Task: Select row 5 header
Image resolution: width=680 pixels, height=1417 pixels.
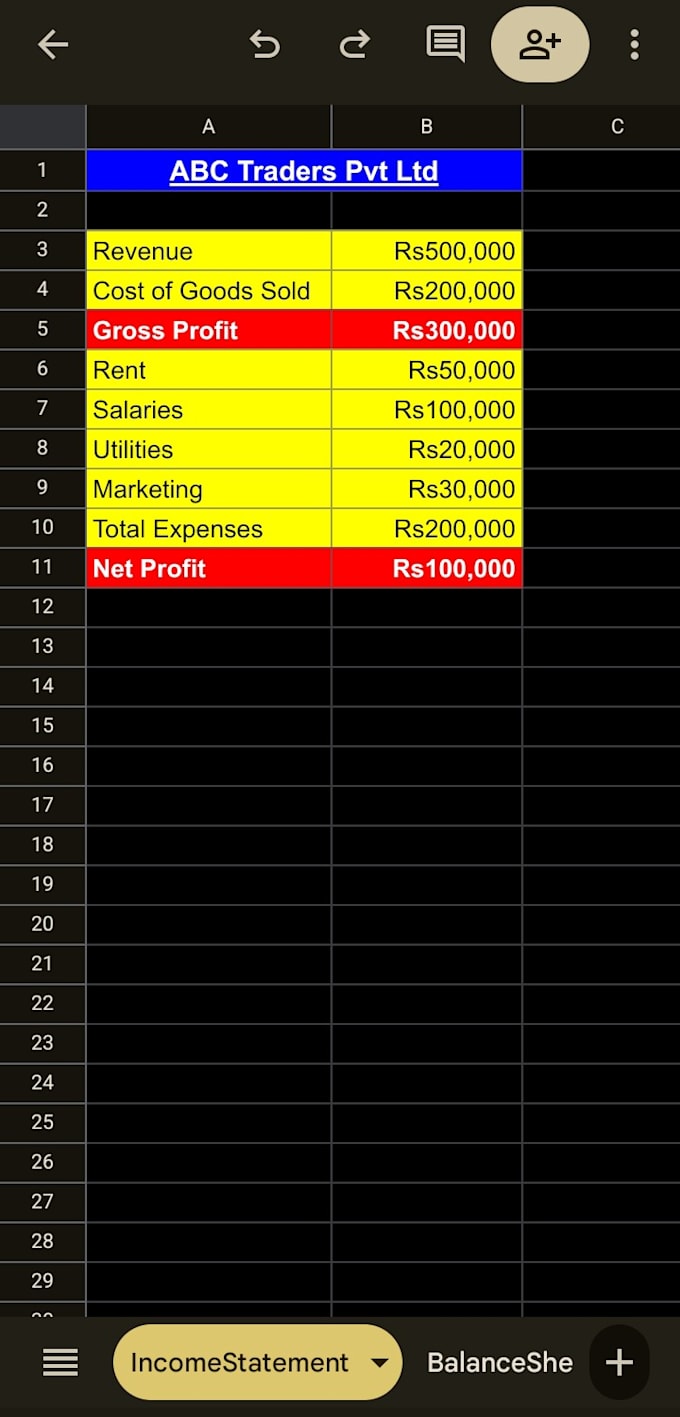Action: pyautogui.click(x=42, y=330)
